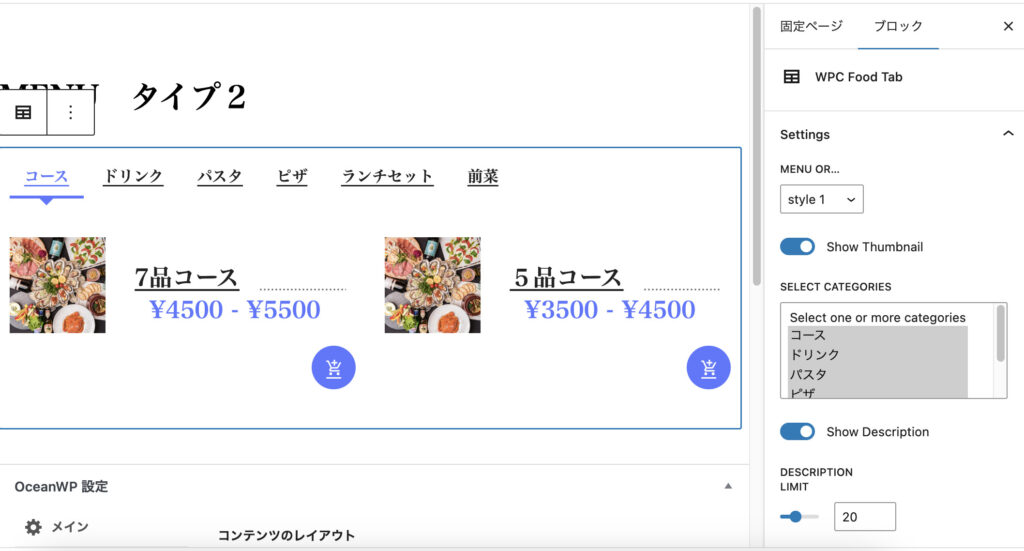Open block options three-dot menu
Image resolution: width=1024 pixels, height=551 pixels.
point(70,113)
